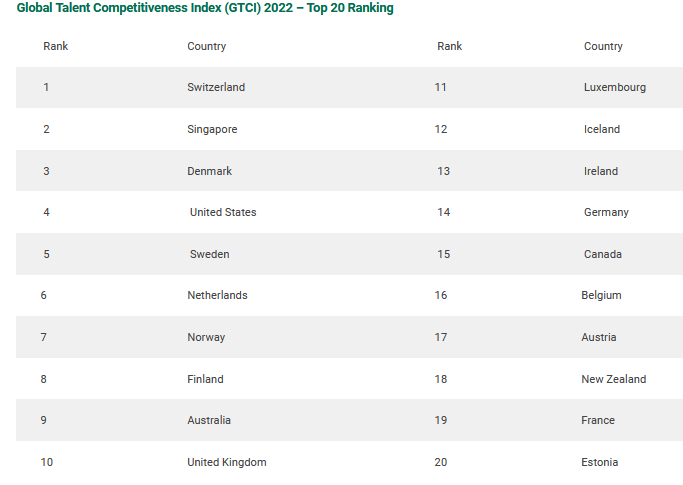
Task: Select the Estonia country cell
Action: pos(599,462)
